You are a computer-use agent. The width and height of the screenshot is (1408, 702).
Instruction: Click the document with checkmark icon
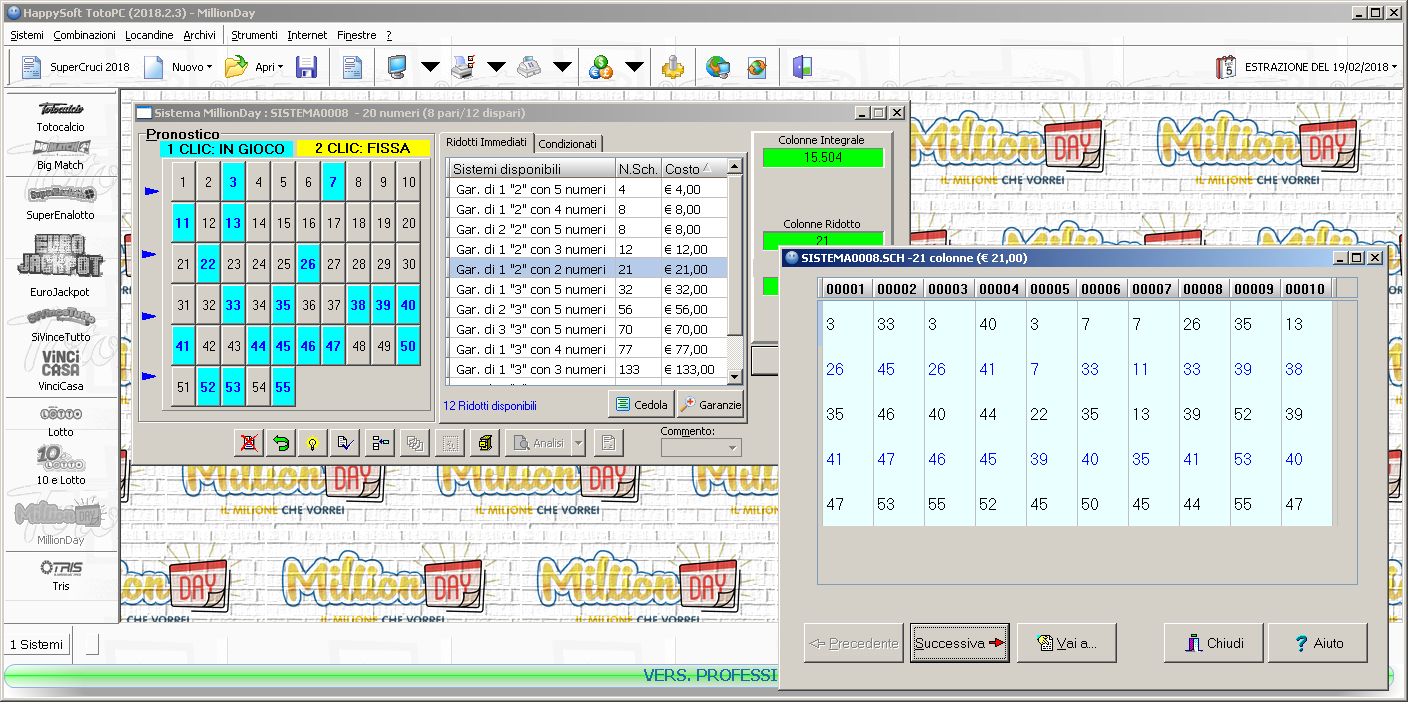point(346,443)
